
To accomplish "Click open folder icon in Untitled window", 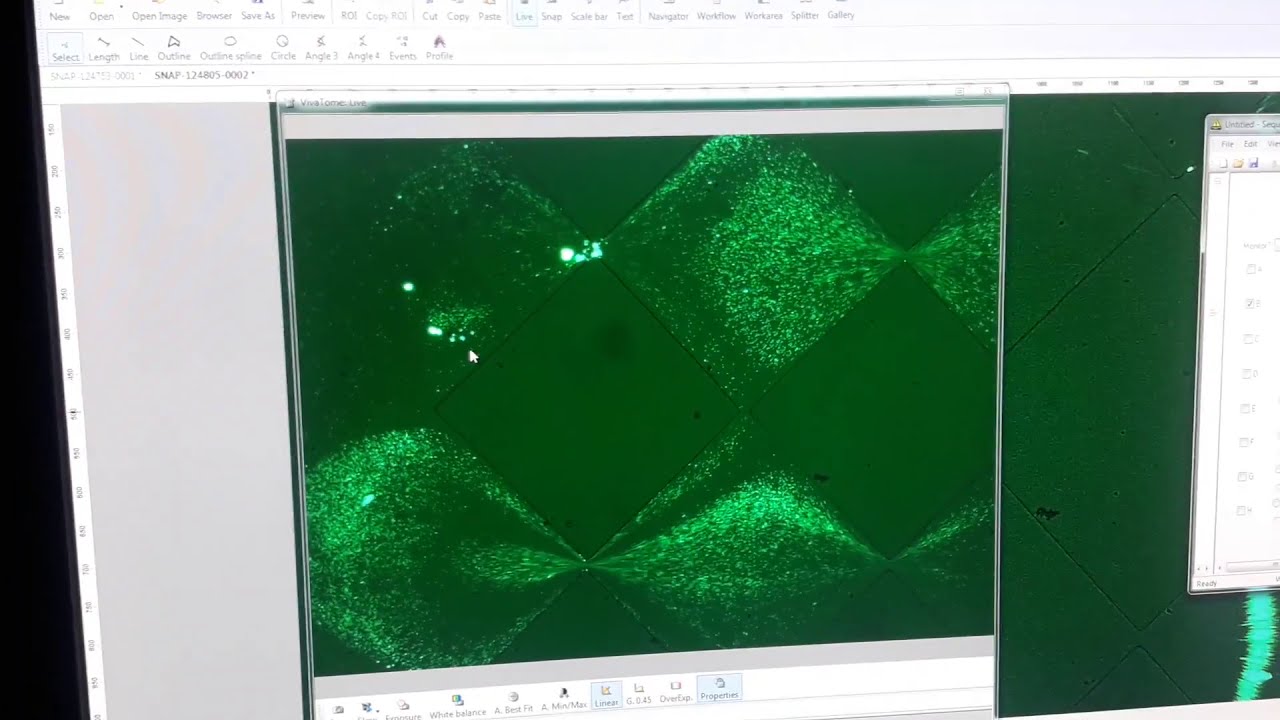I will (1238, 163).
